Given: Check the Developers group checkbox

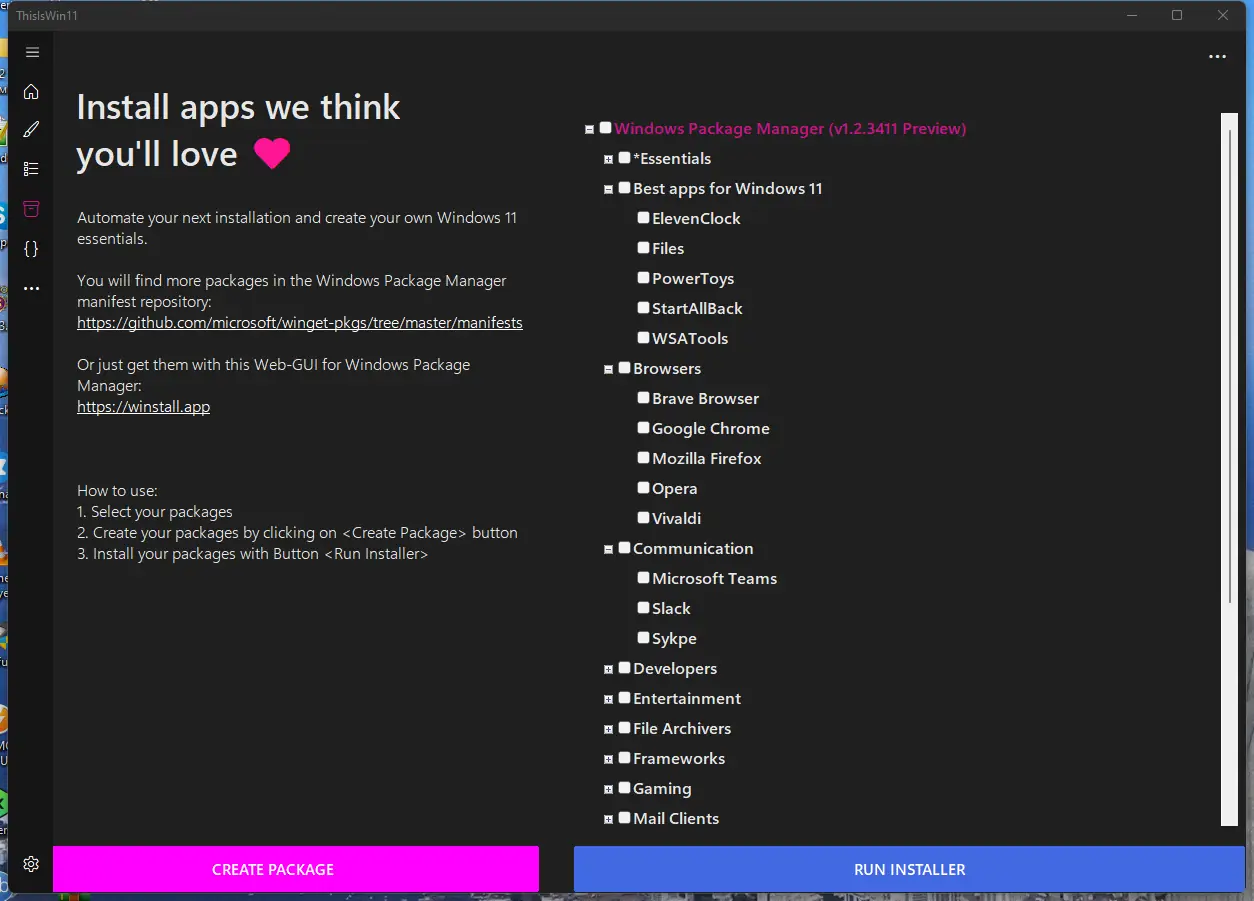Looking at the screenshot, I should [624, 668].
